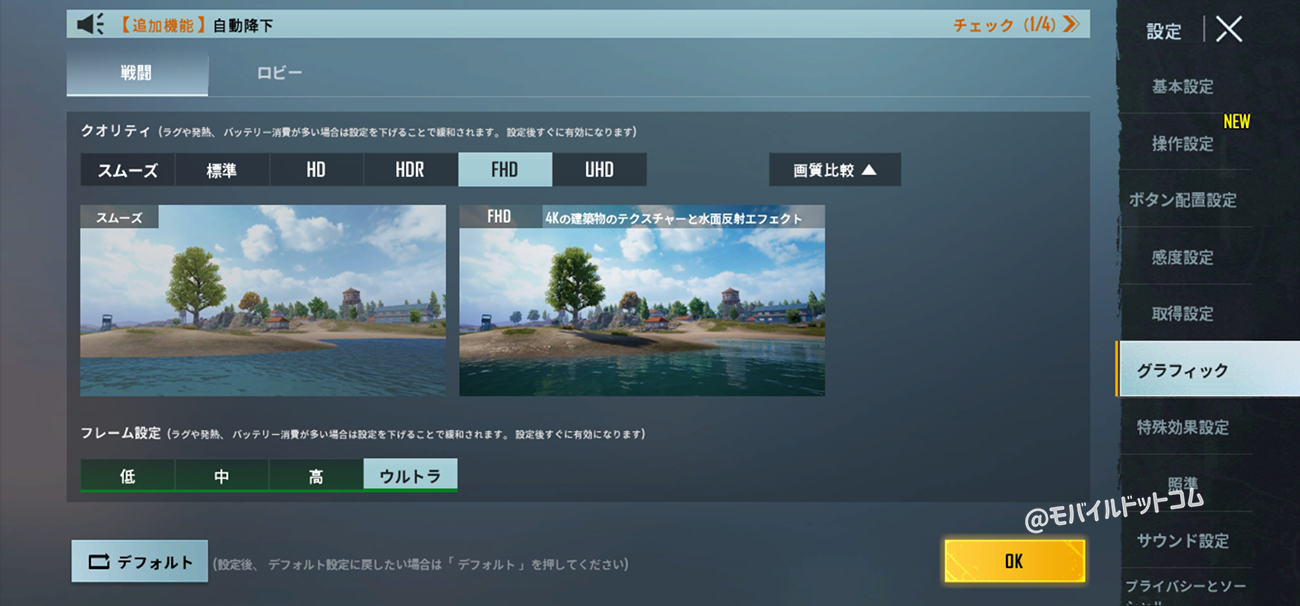
Task: Click the チェック (1/4) arrow link
Action: [1016, 24]
